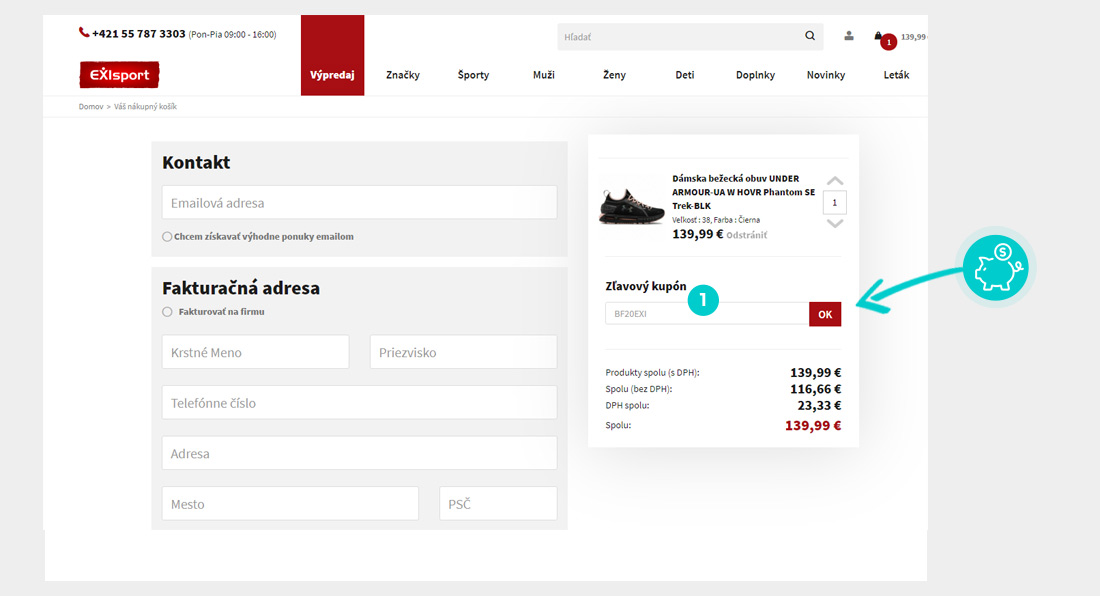
Task: Open the black running shoe thumbnail
Action: [631, 207]
